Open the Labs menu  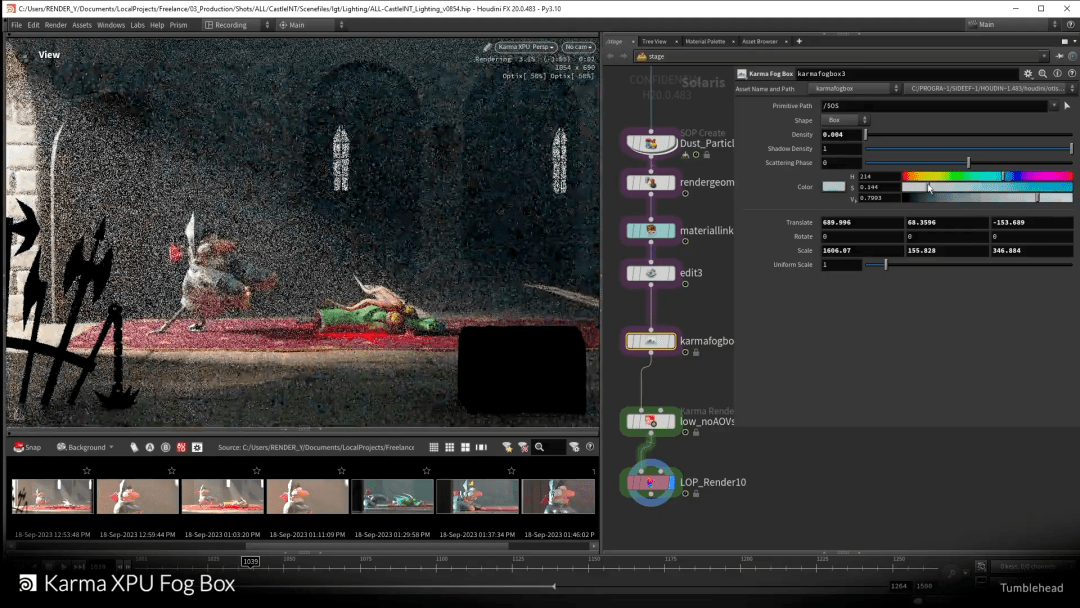point(138,25)
